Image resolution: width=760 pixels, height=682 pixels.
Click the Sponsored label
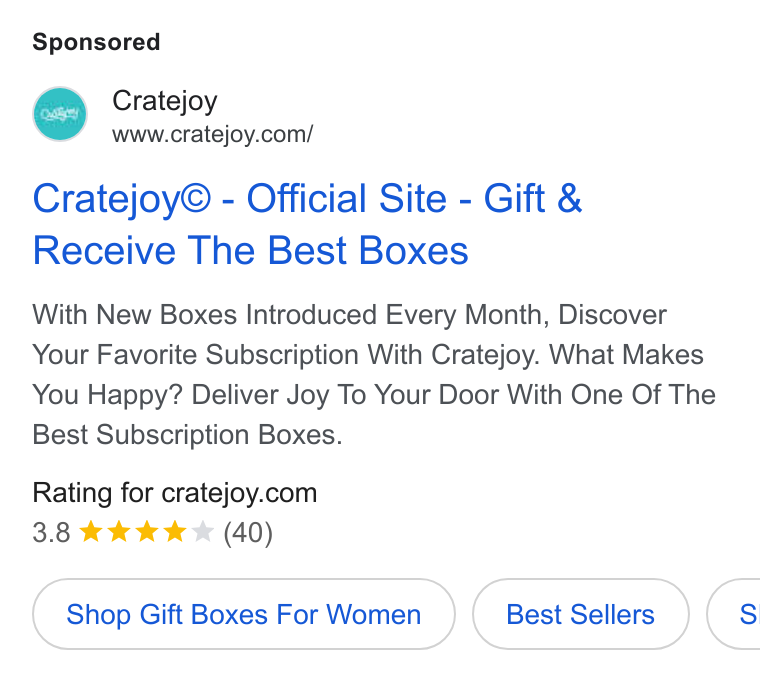click(96, 42)
